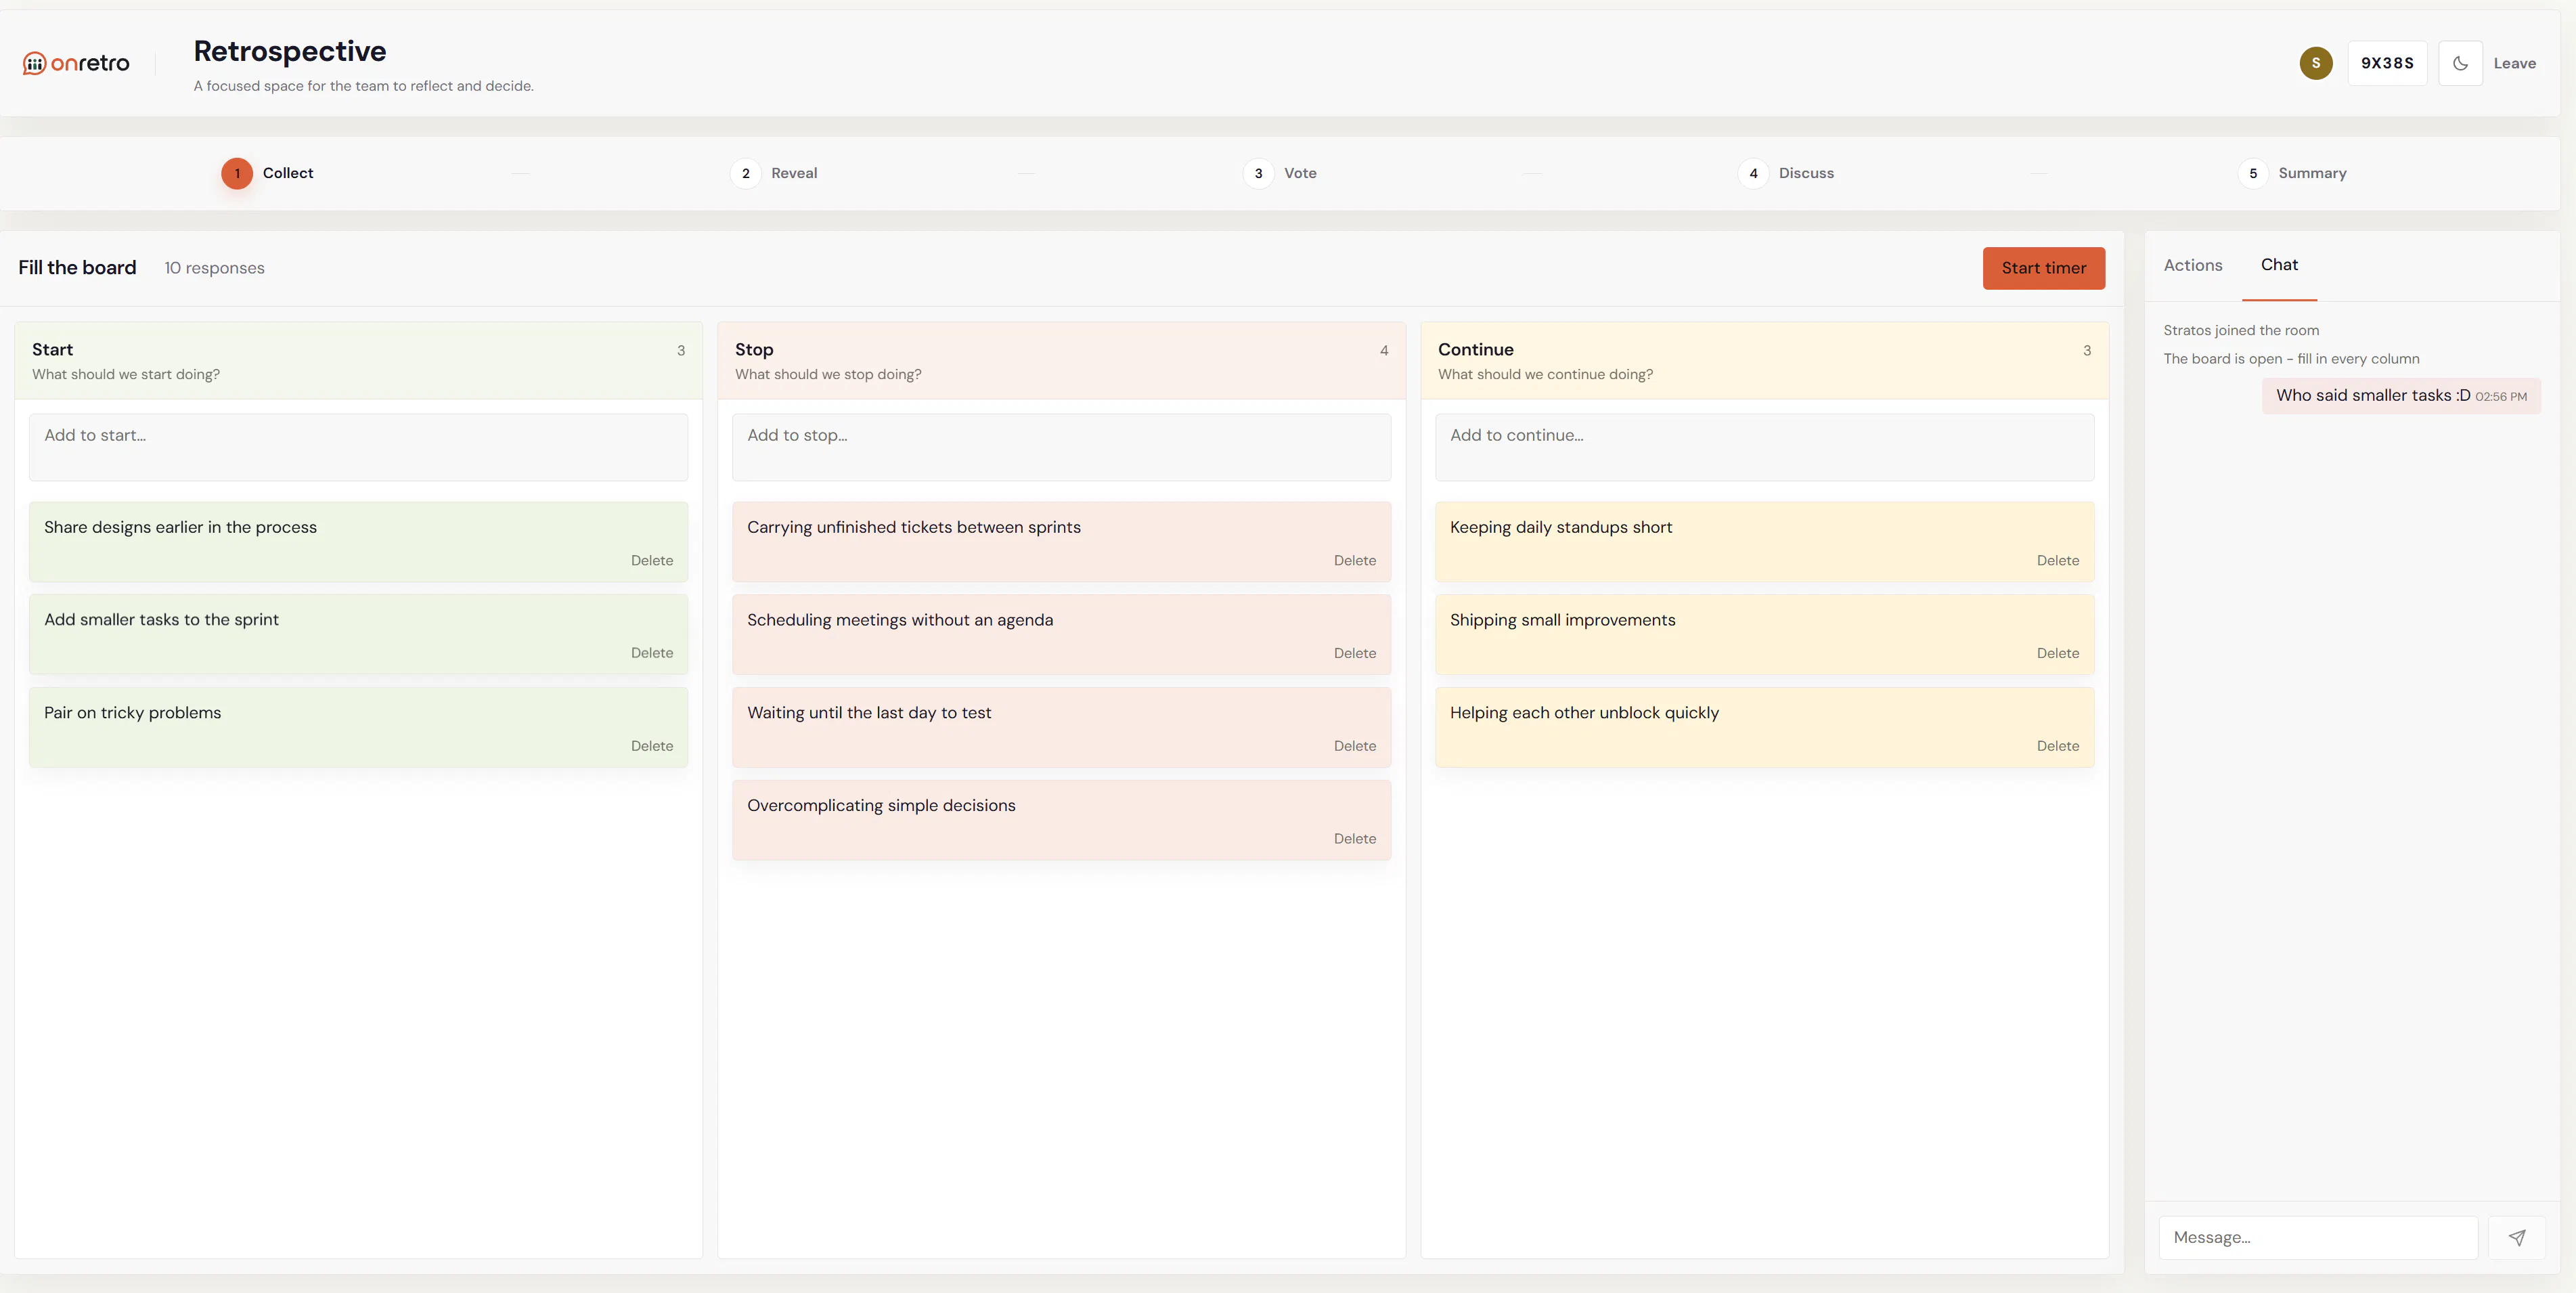The height and width of the screenshot is (1293, 2576).
Task: Click 'Overcomplicating simple decisions' card text
Action: (x=881, y=806)
